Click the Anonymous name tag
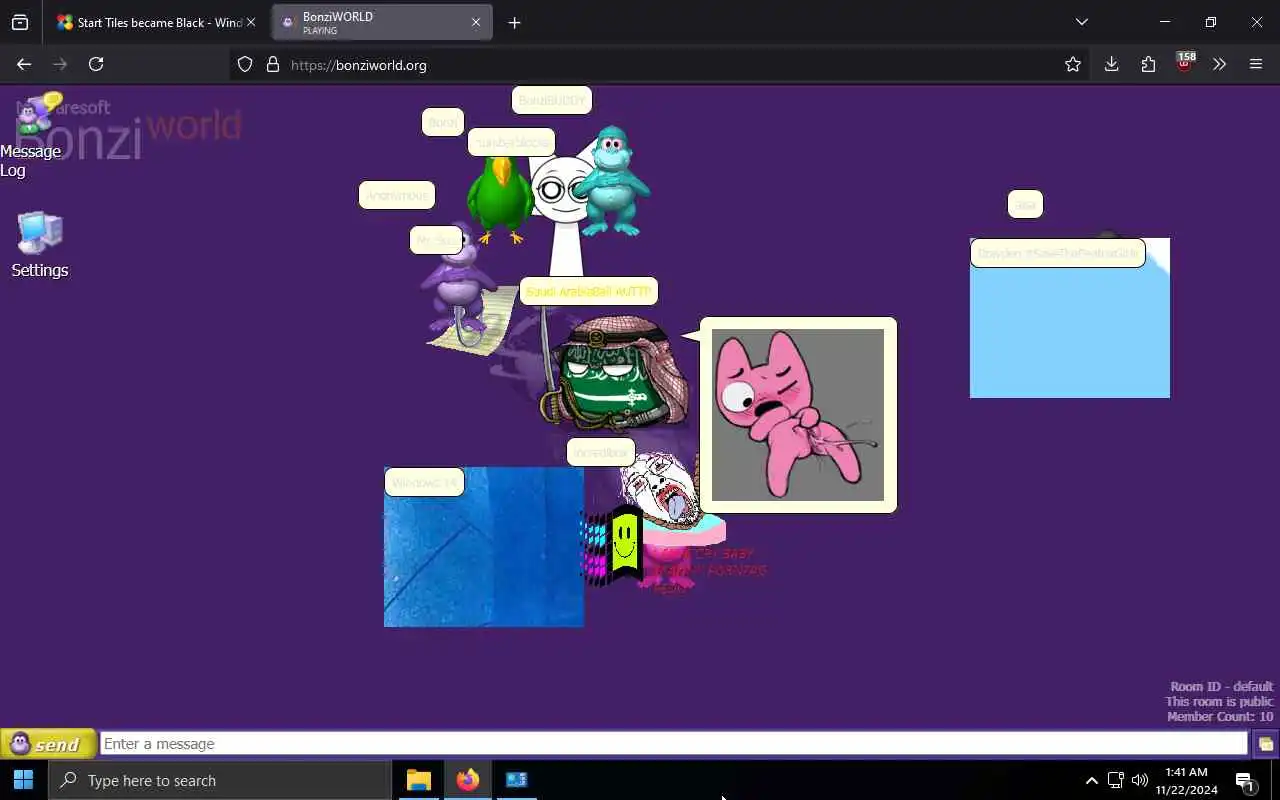1280x800 pixels. click(397, 195)
